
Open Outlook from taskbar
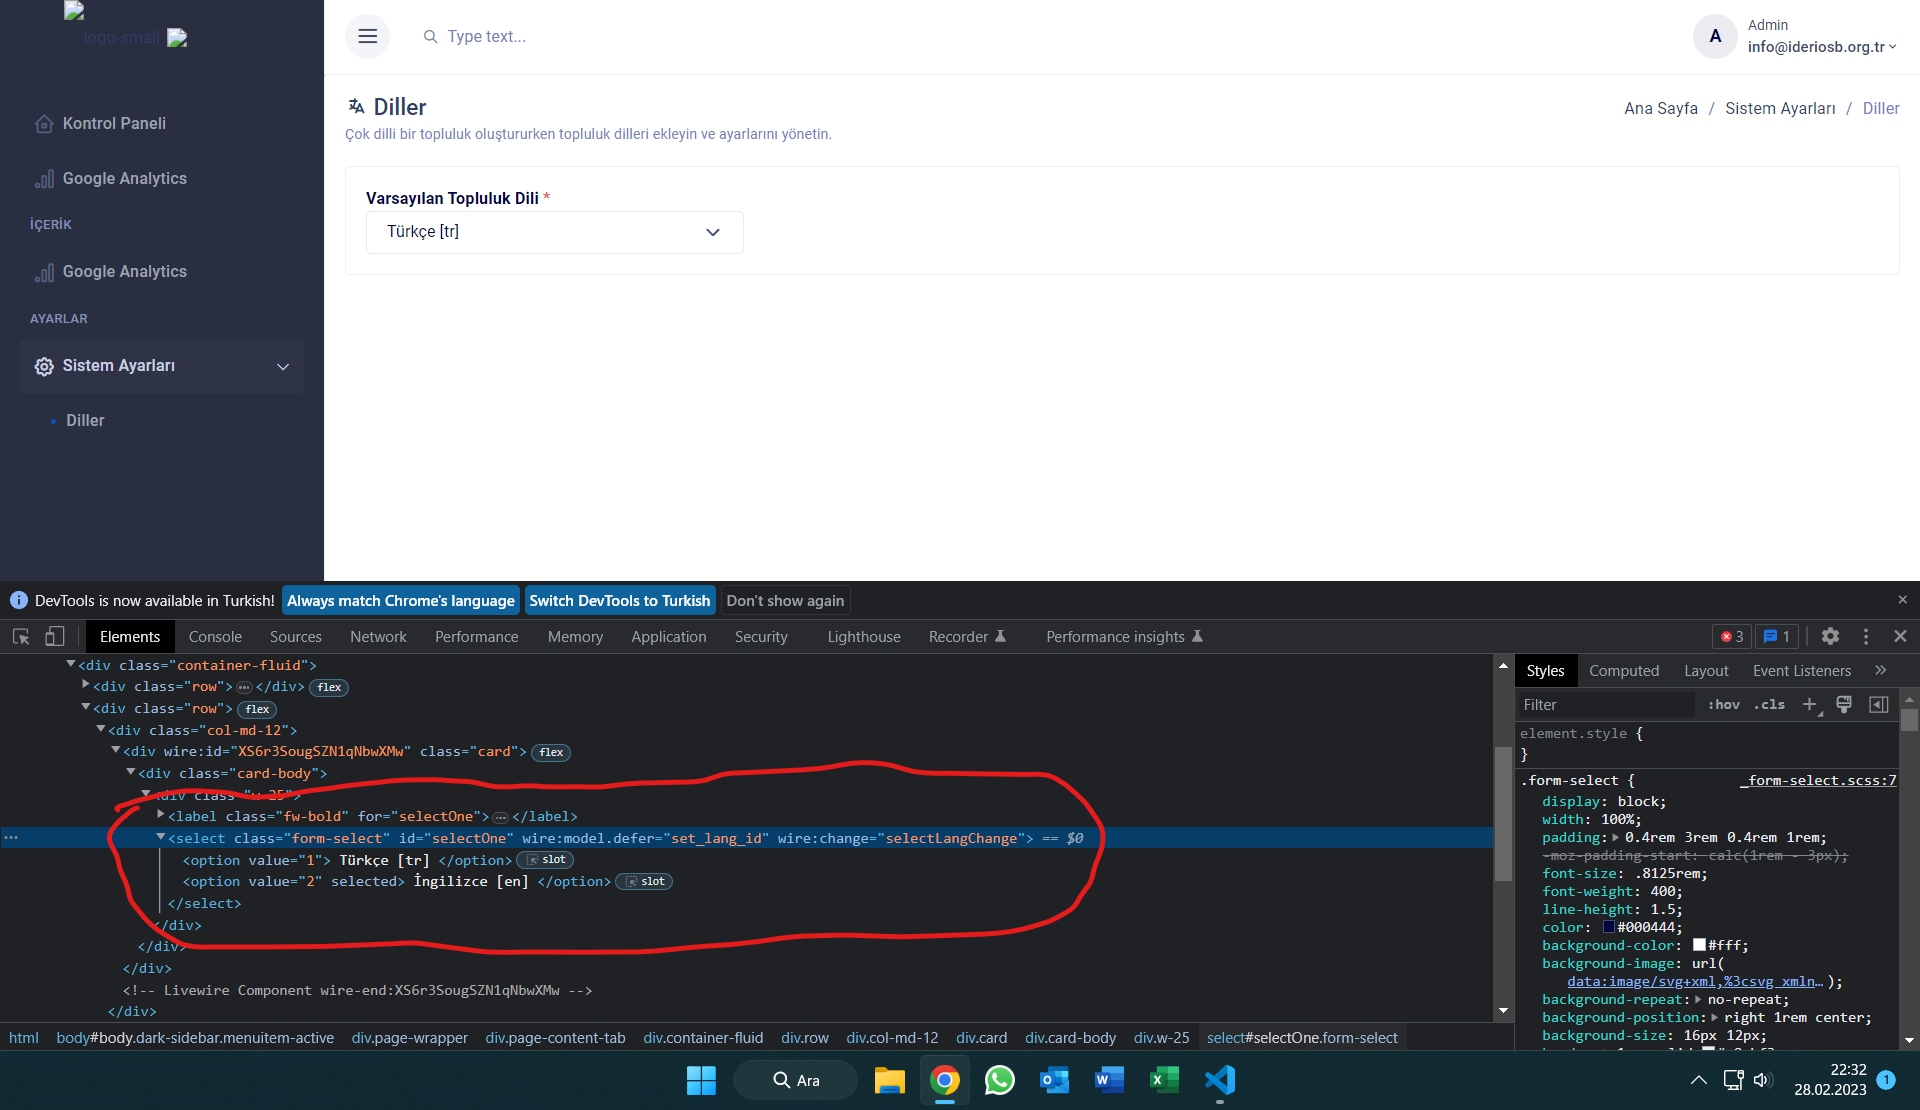click(x=1054, y=1080)
